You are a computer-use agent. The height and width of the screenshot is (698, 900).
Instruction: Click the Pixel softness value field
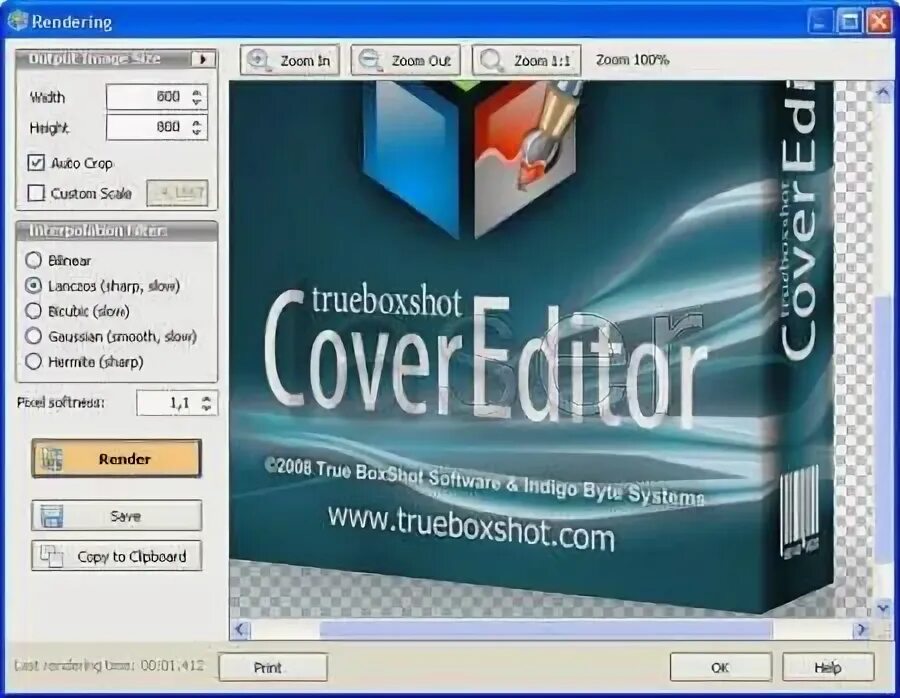pyautogui.click(x=177, y=402)
